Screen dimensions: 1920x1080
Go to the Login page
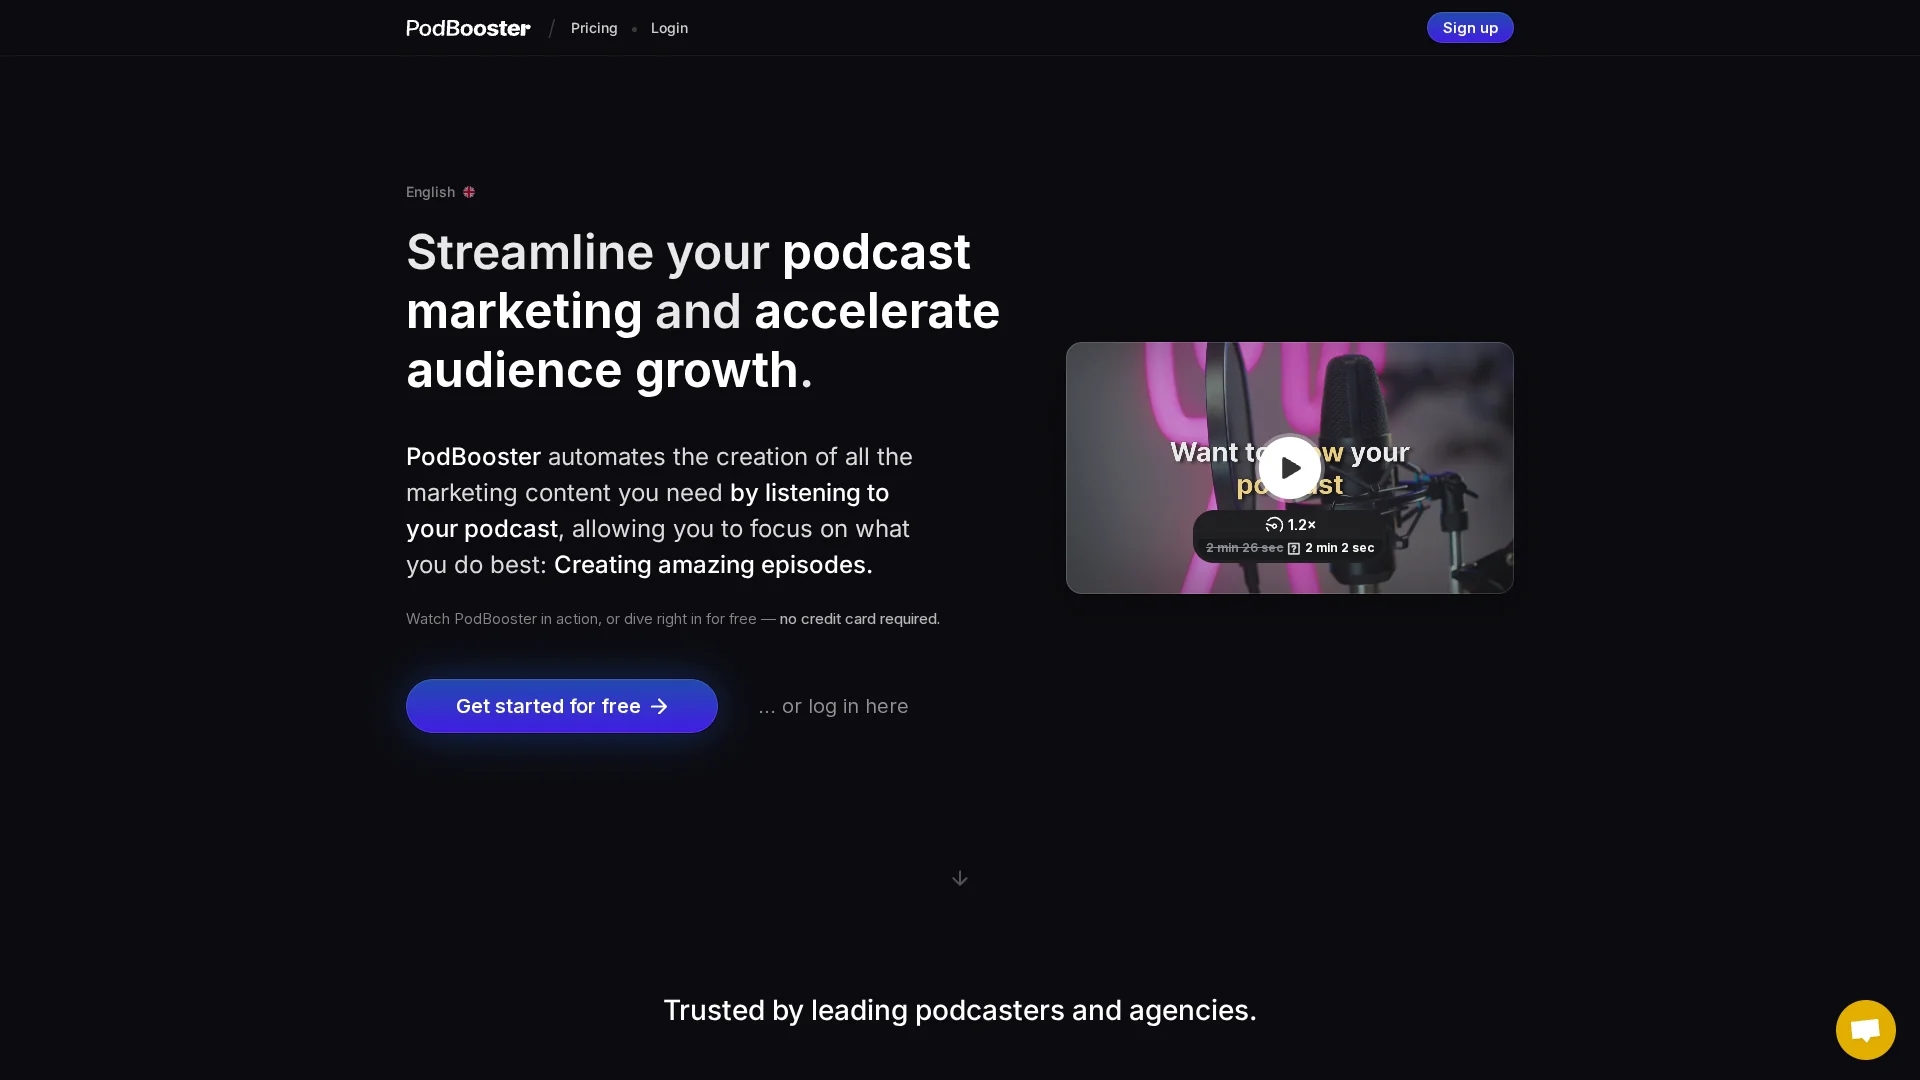[x=669, y=28]
